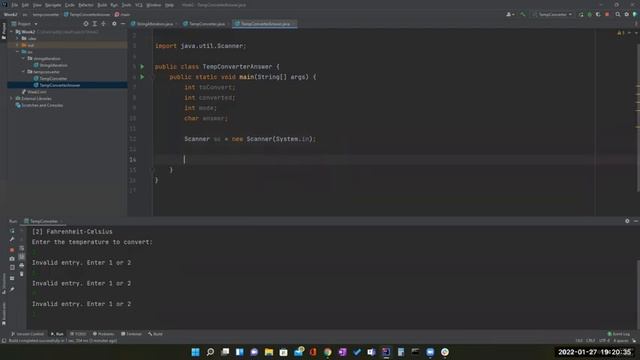Click the pin tab icon in Run panel
Screen dimensions: 640x360
click(12, 289)
